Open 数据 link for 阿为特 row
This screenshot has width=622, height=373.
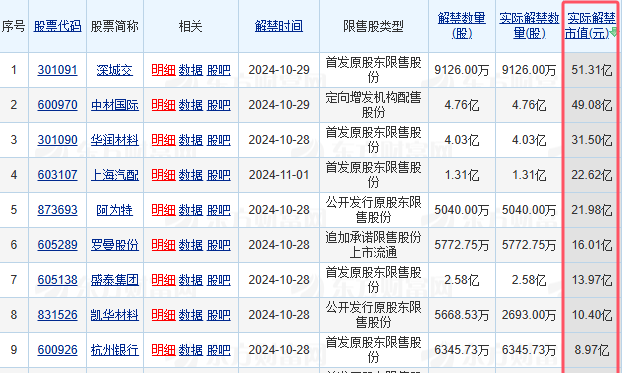coord(191,210)
